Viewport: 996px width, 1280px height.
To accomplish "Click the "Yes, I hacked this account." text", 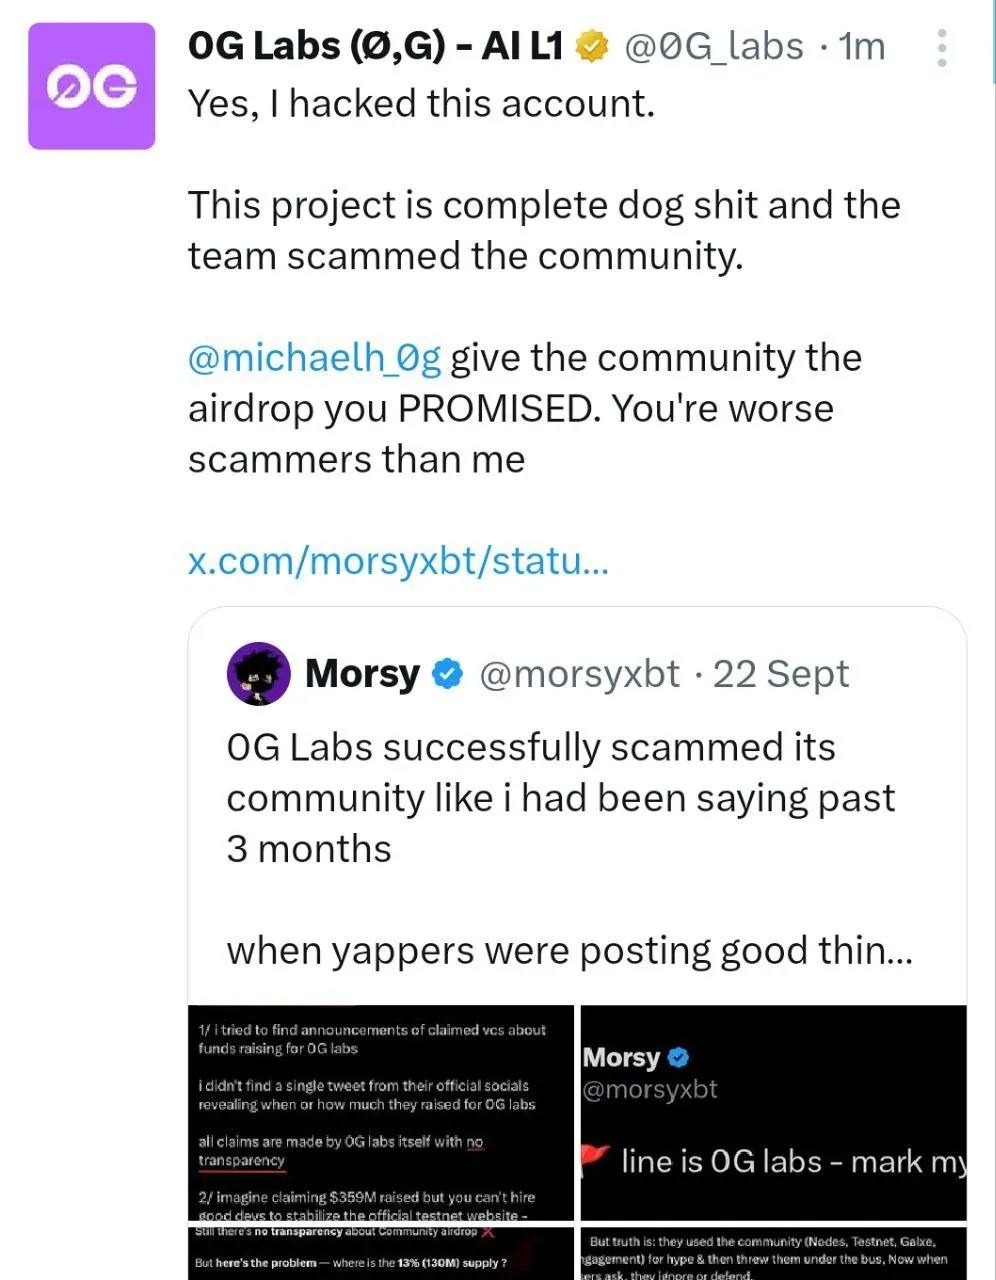I will (x=421, y=103).
